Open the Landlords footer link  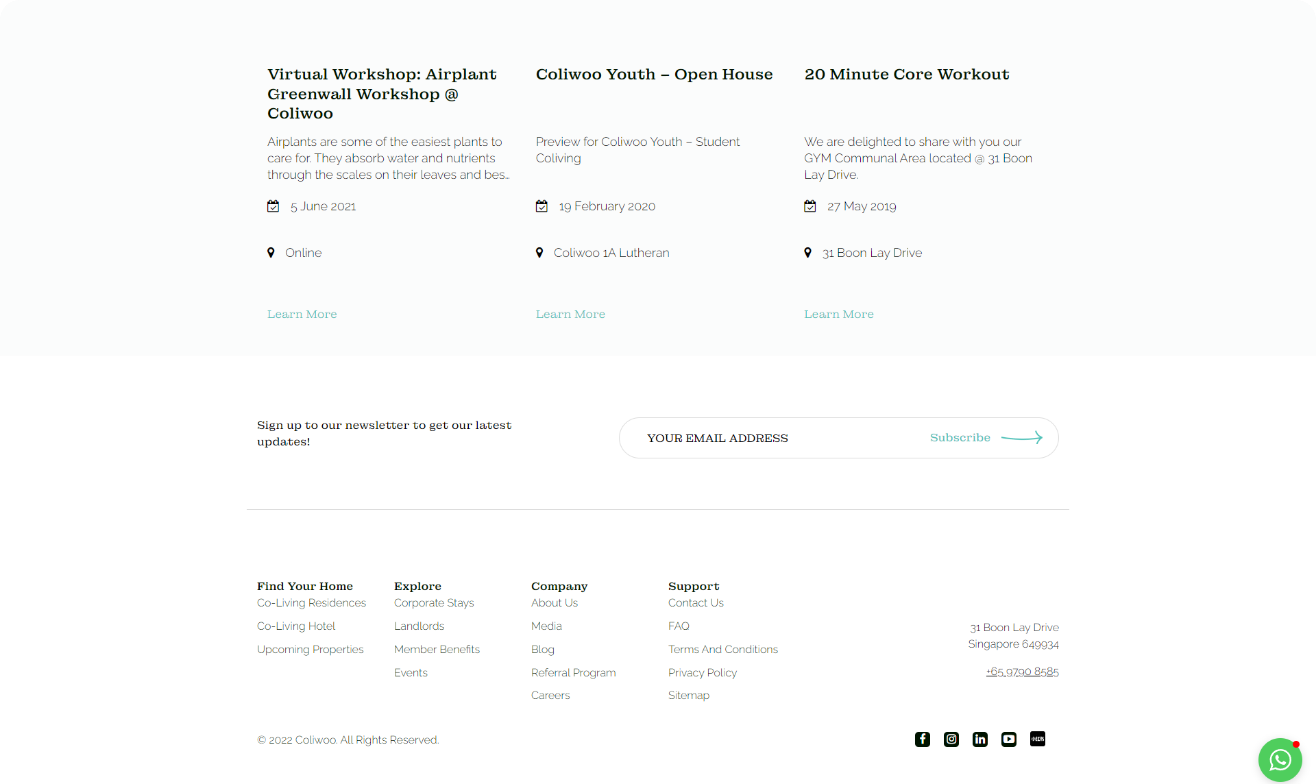pos(419,626)
